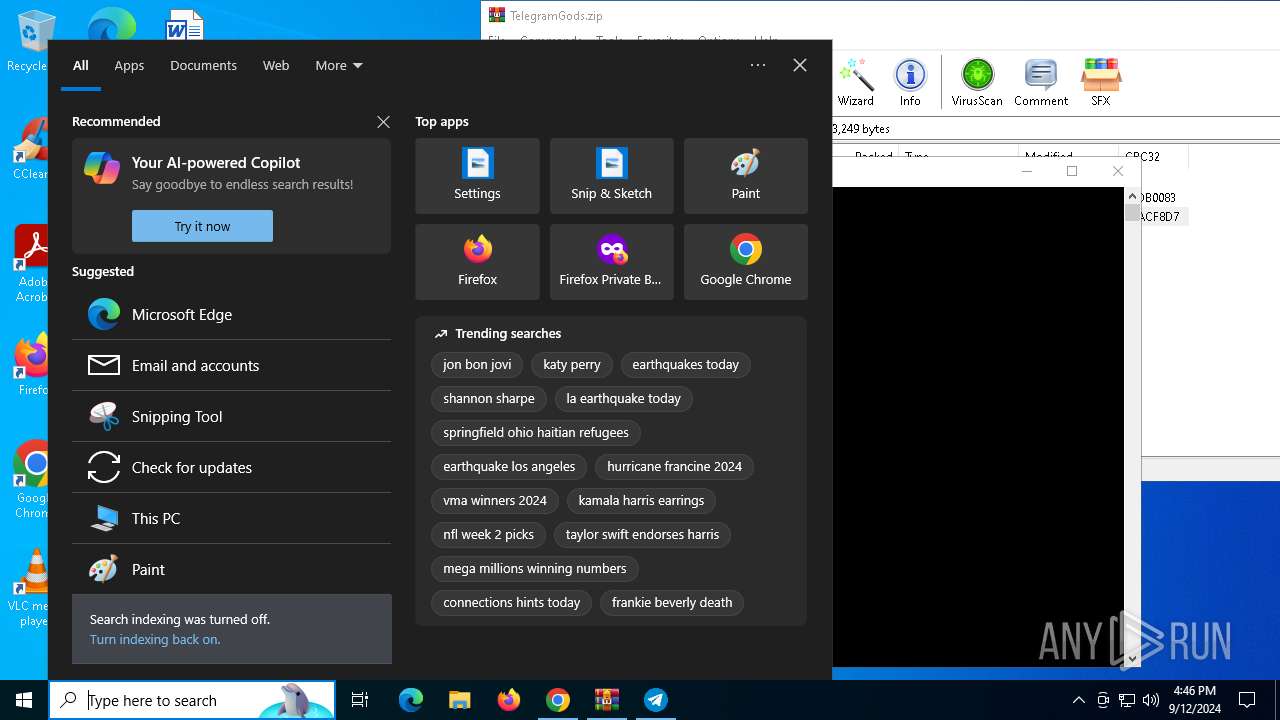Viewport: 1280px width, 720px height.
Task: Launch the Firefox tile in Top apps
Action: click(x=477, y=262)
